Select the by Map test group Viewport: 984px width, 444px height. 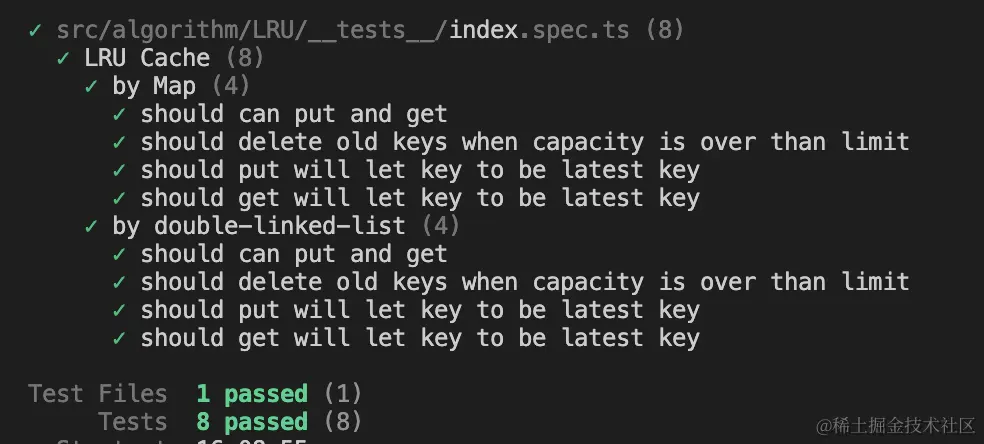154,86
